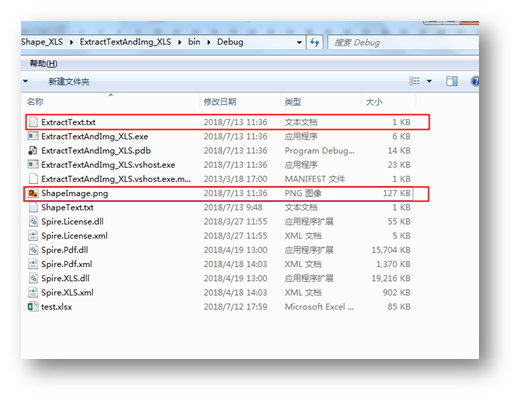Select the file name Spire.License.xml
Viewport: 521px width, 401px height.
point(74,236)
